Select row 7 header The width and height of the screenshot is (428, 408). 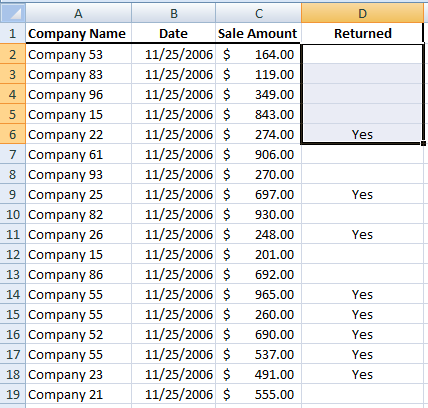coord(13,154)
